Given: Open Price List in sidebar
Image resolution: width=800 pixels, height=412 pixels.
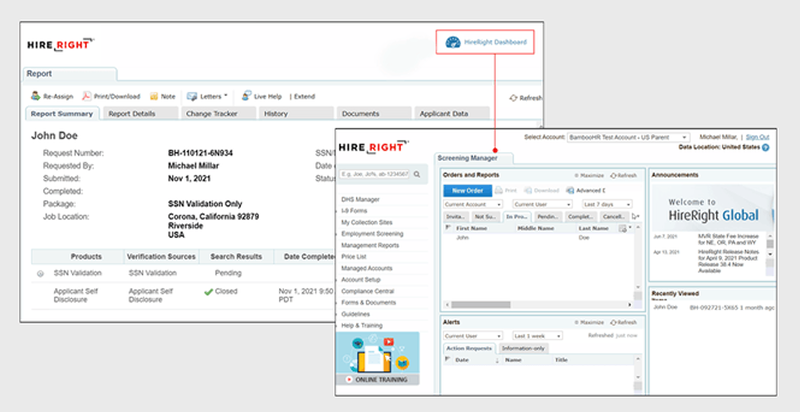Looking at the screenshot, I should pyautogui.click(x=354, y=256).
